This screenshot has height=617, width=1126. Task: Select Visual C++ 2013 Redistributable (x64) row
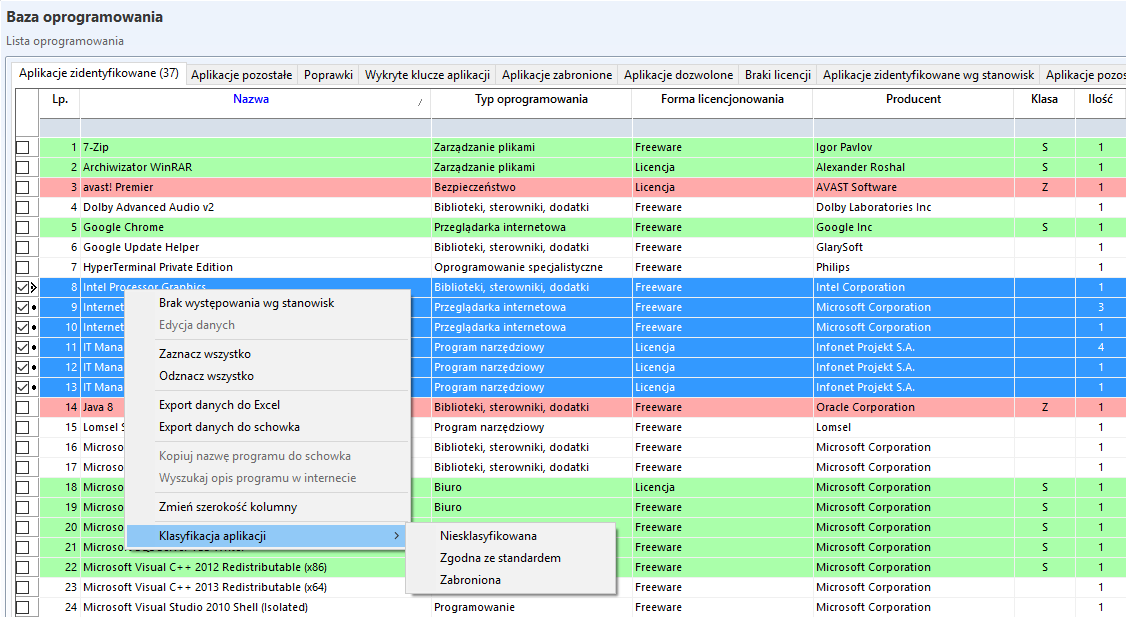pos(205,588)
